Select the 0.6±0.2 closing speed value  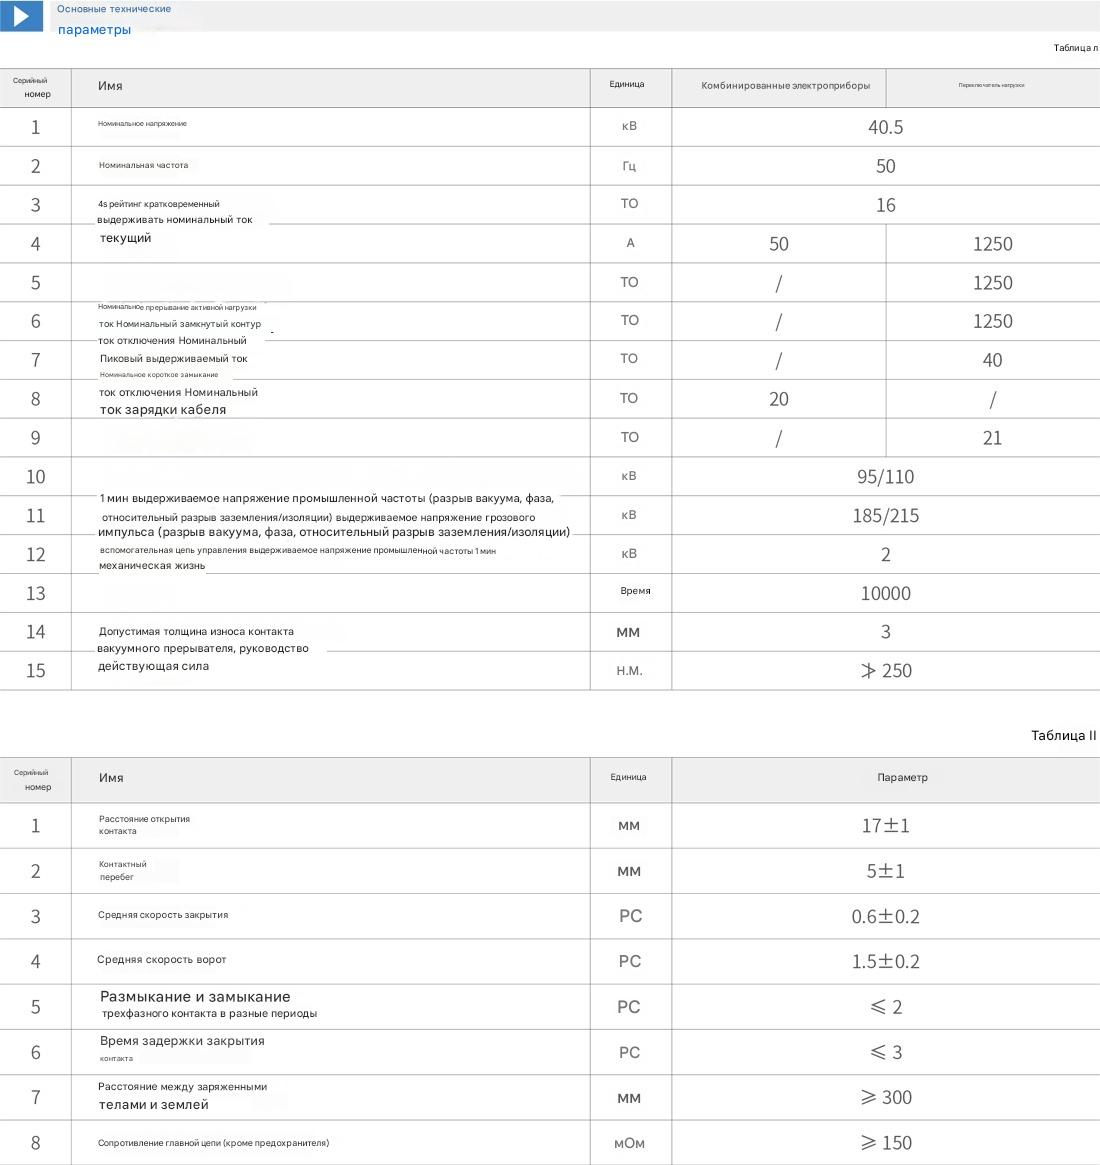[x=885, y=916]
